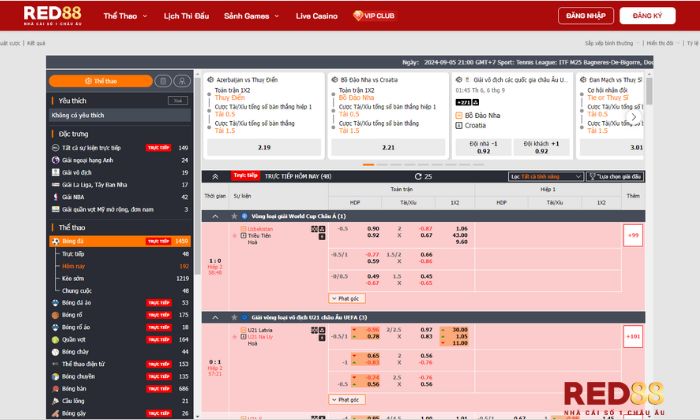This screenshot has height=420, width=700.
Task: Open the Sảnh Games menu dropdown
Action: 252,16
